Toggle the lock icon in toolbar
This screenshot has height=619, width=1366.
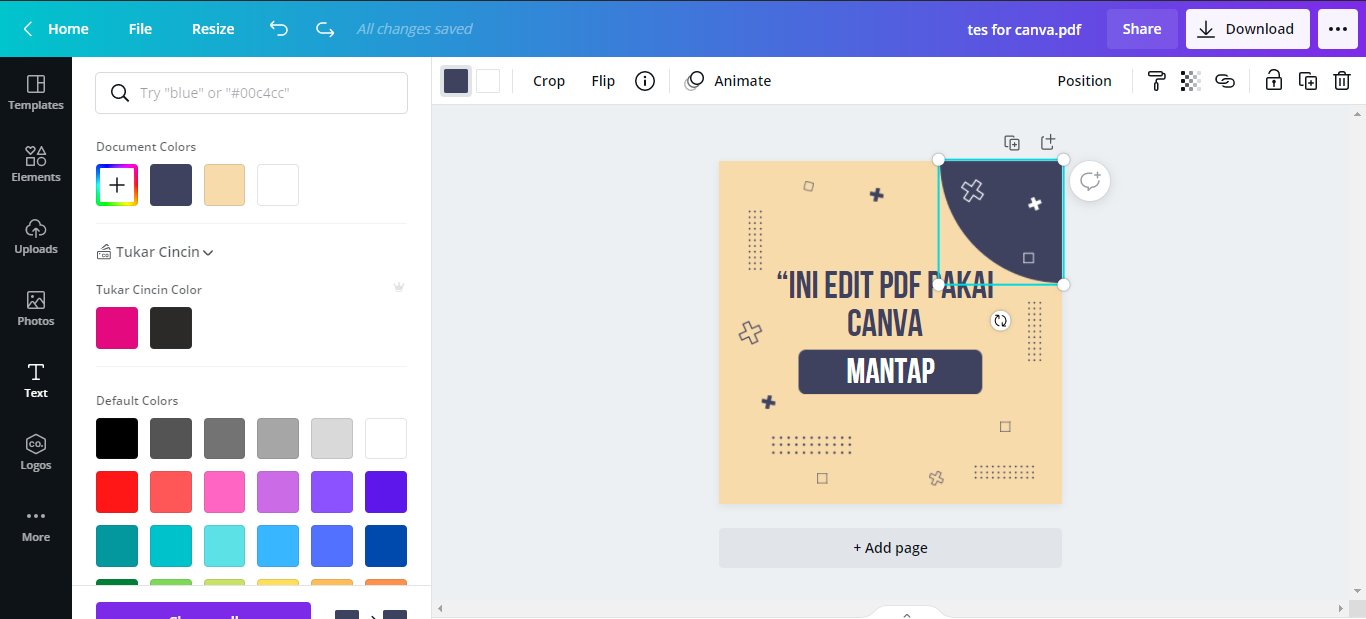pyautogui.click(x=1274, y=81)
